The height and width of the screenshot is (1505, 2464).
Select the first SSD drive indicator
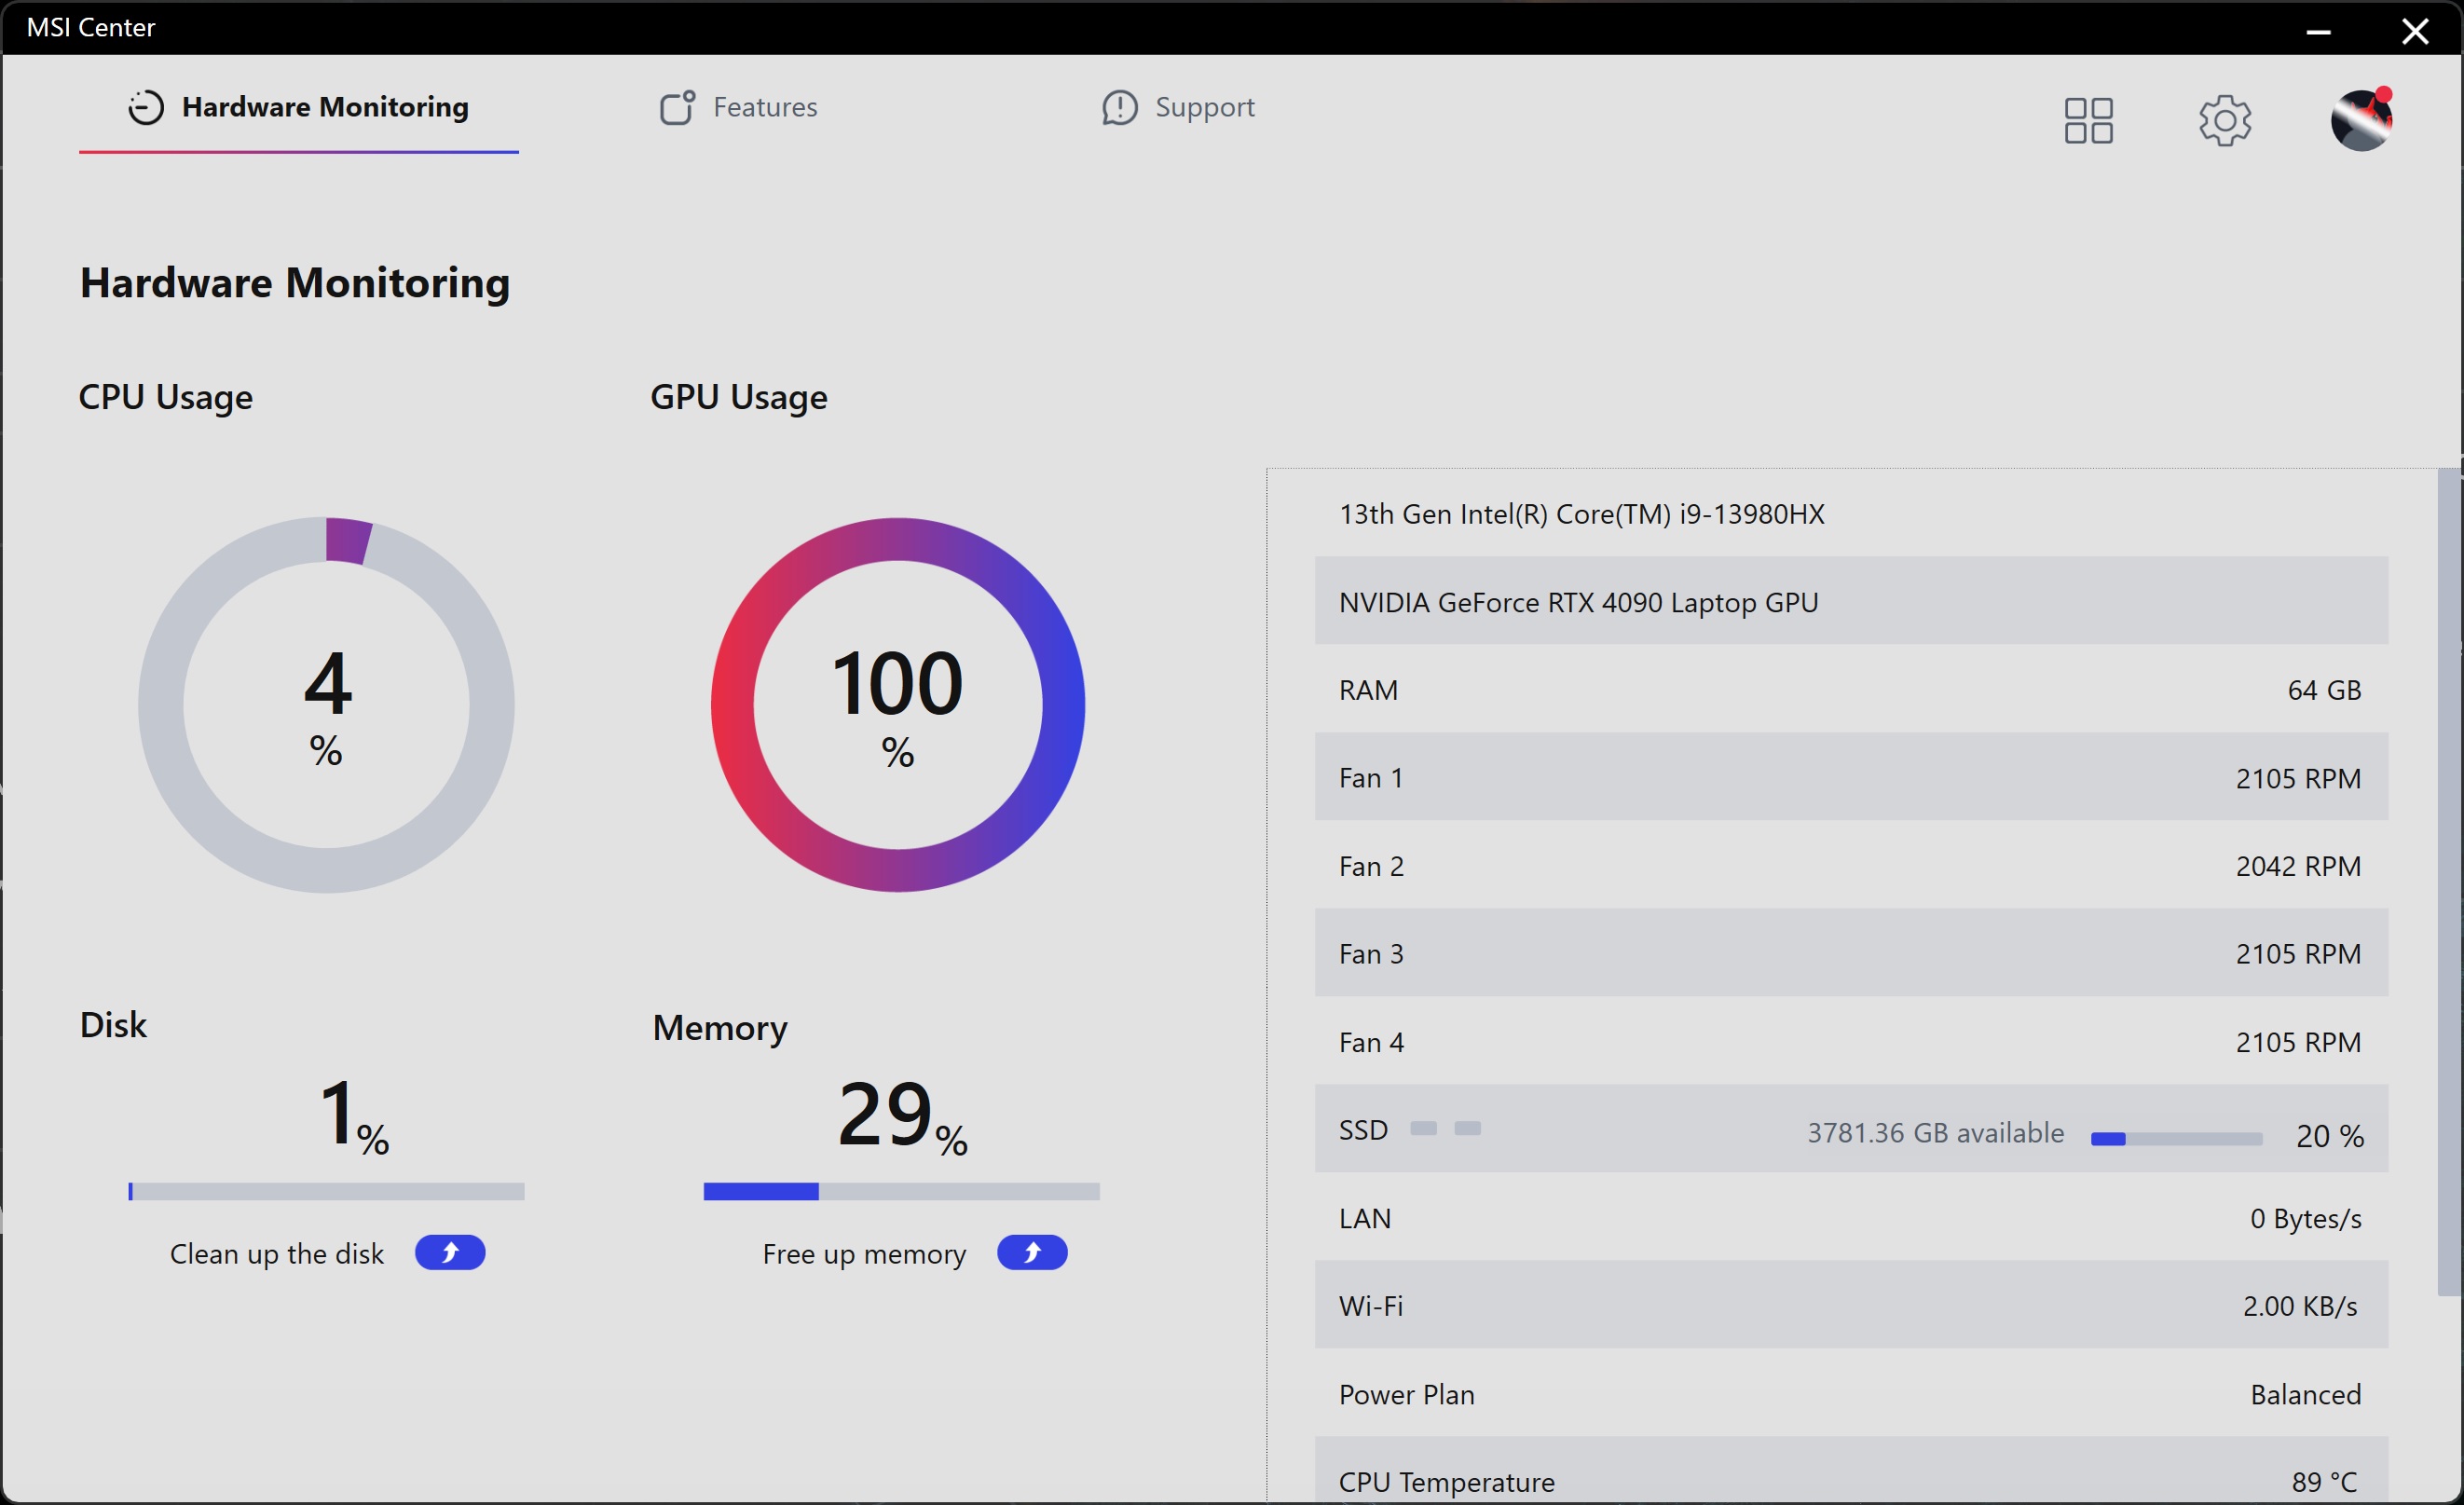pos(1422,1128)
